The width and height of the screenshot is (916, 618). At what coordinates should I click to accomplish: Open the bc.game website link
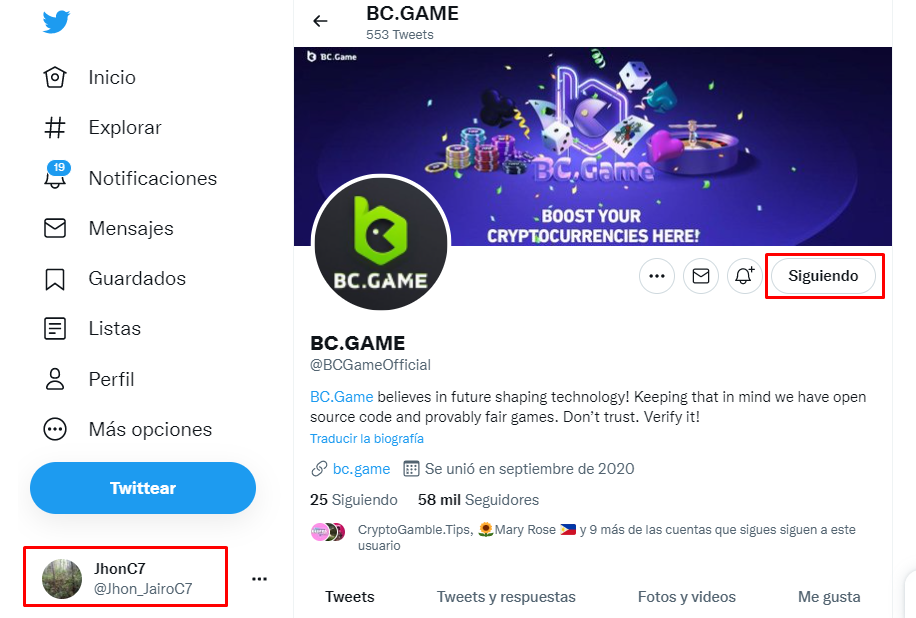tap(360, 468)
